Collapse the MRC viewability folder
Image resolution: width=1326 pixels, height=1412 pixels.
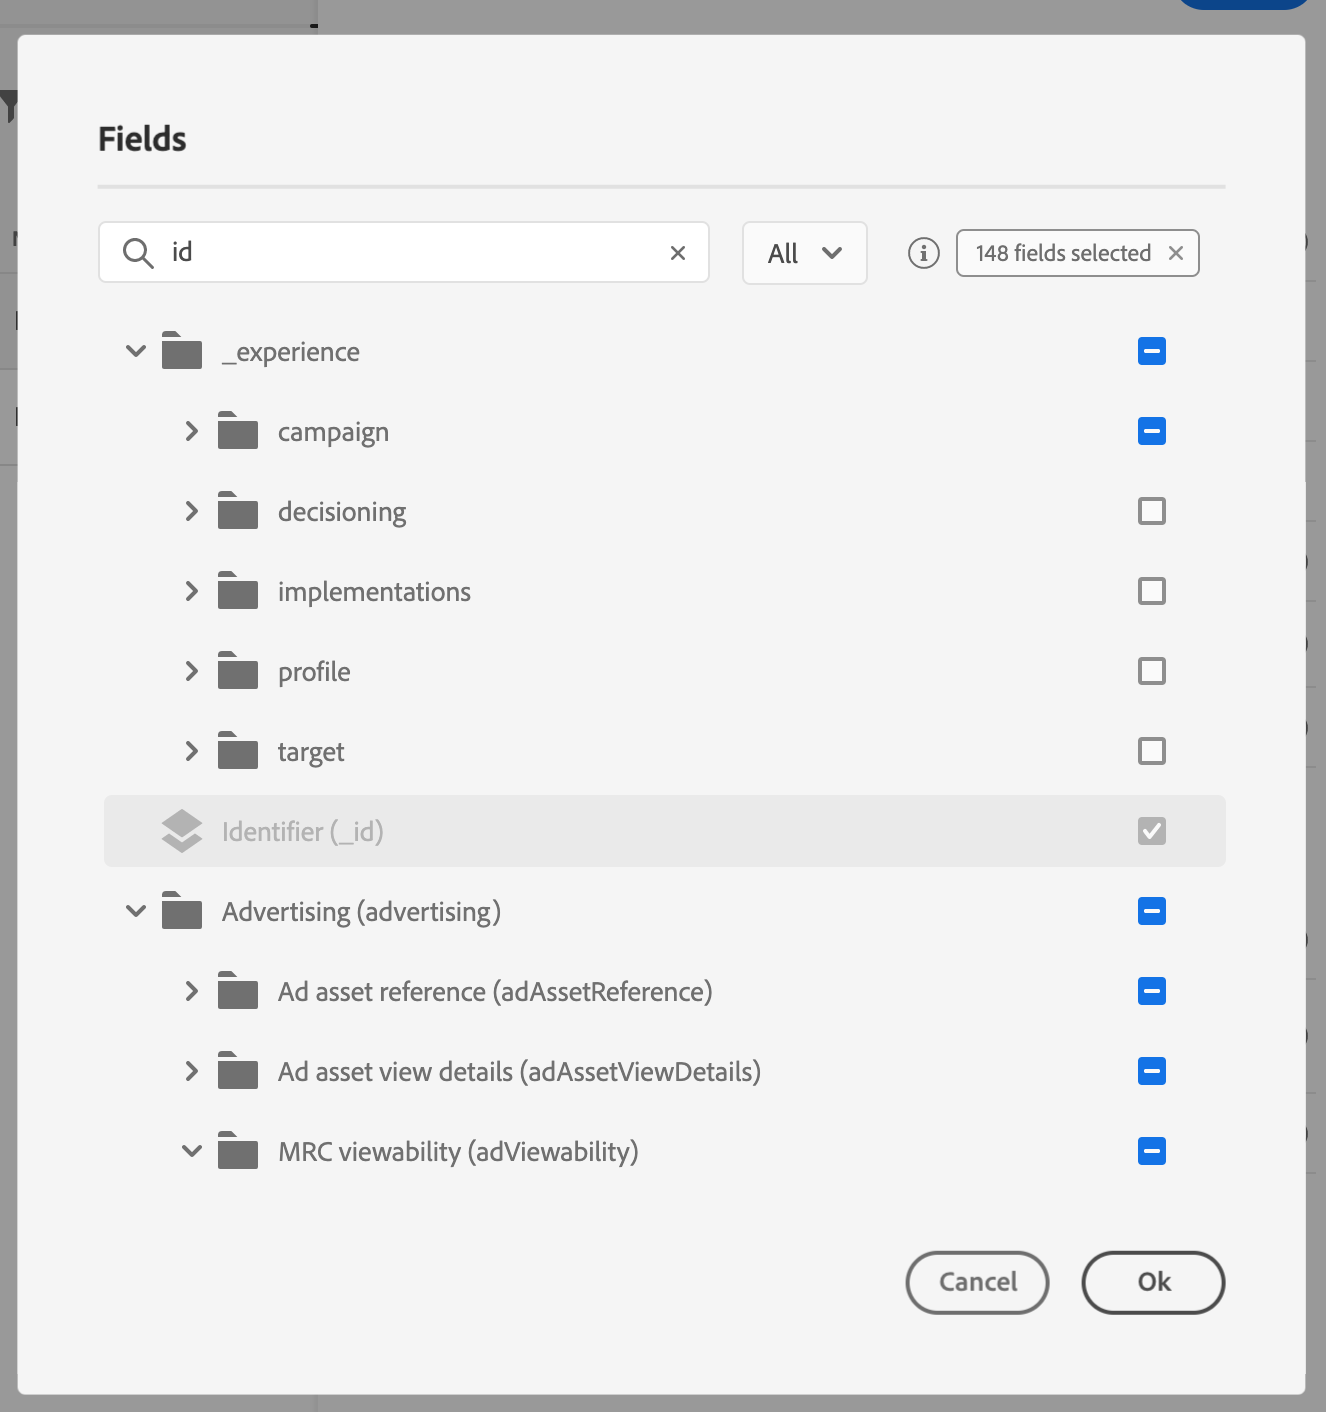coord(192,1151)
